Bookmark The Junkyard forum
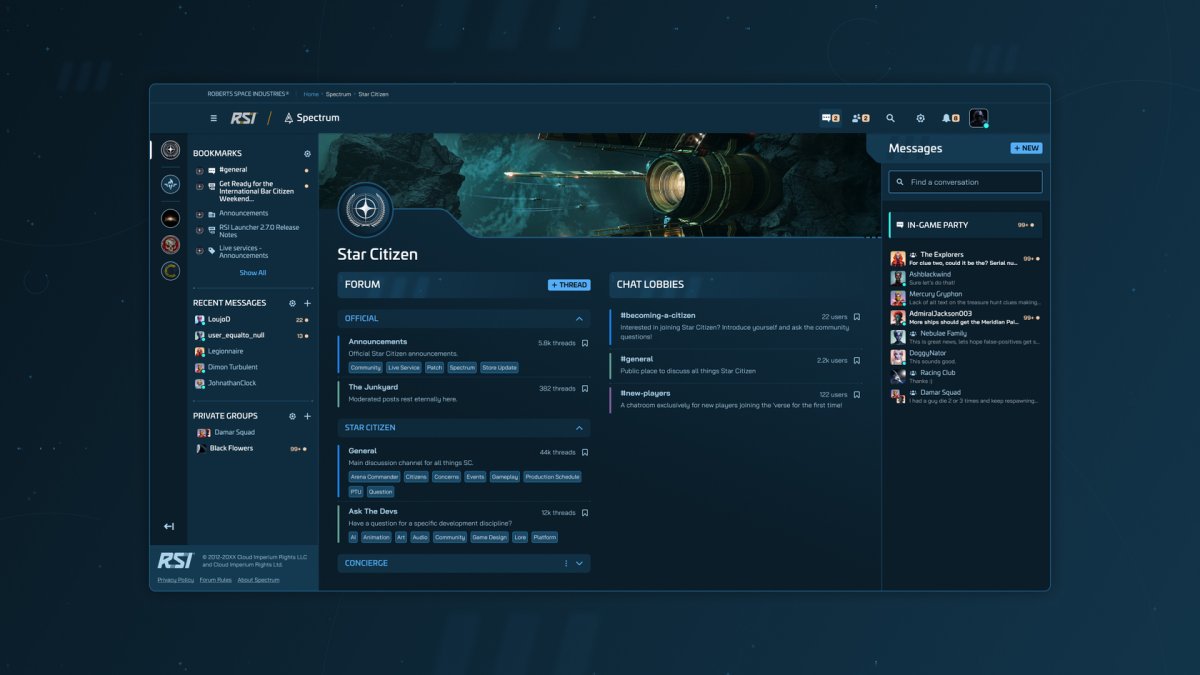The height and width of the screenshot is (675, 1200). point(585,388)
